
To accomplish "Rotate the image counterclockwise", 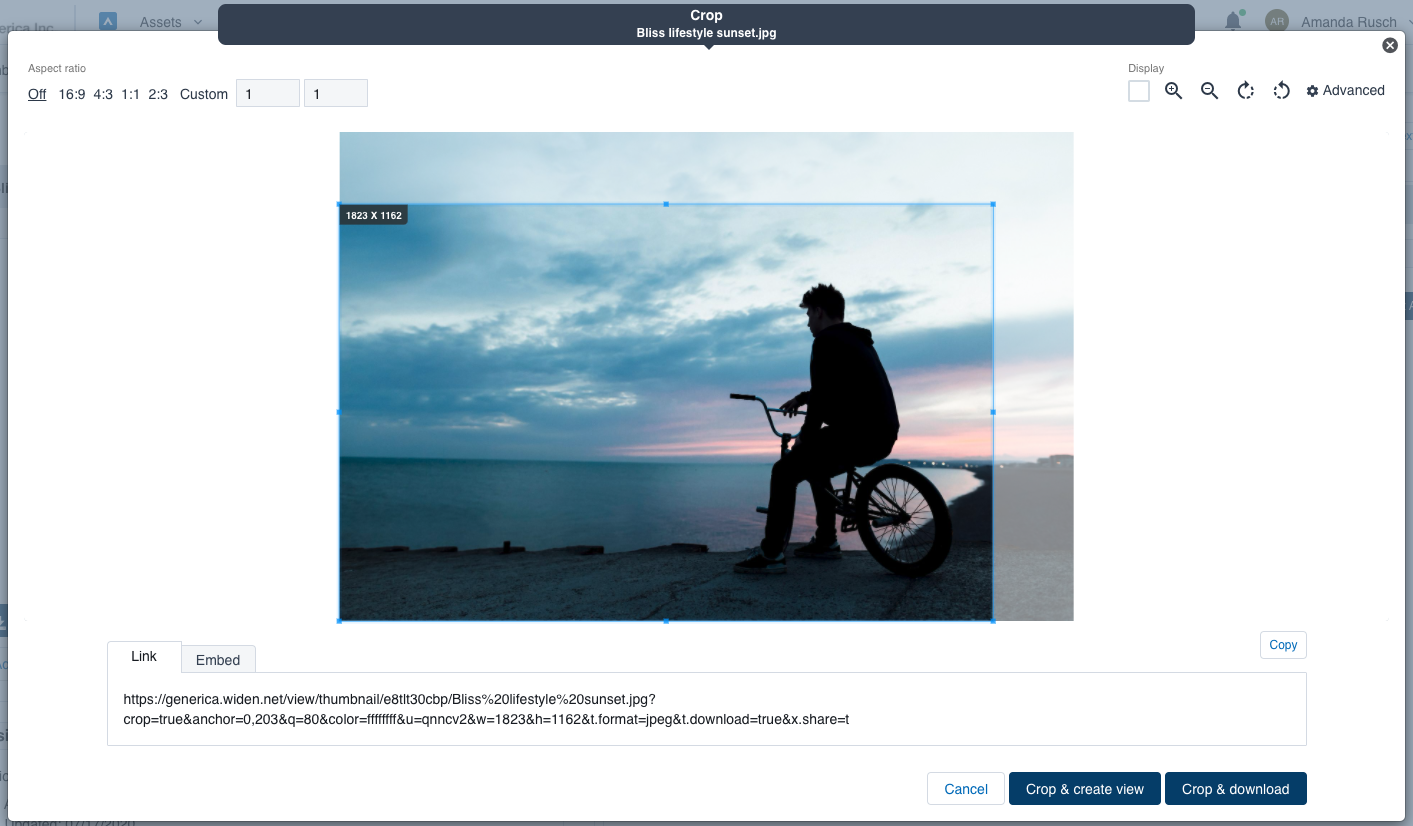I will pos(1281,90).
